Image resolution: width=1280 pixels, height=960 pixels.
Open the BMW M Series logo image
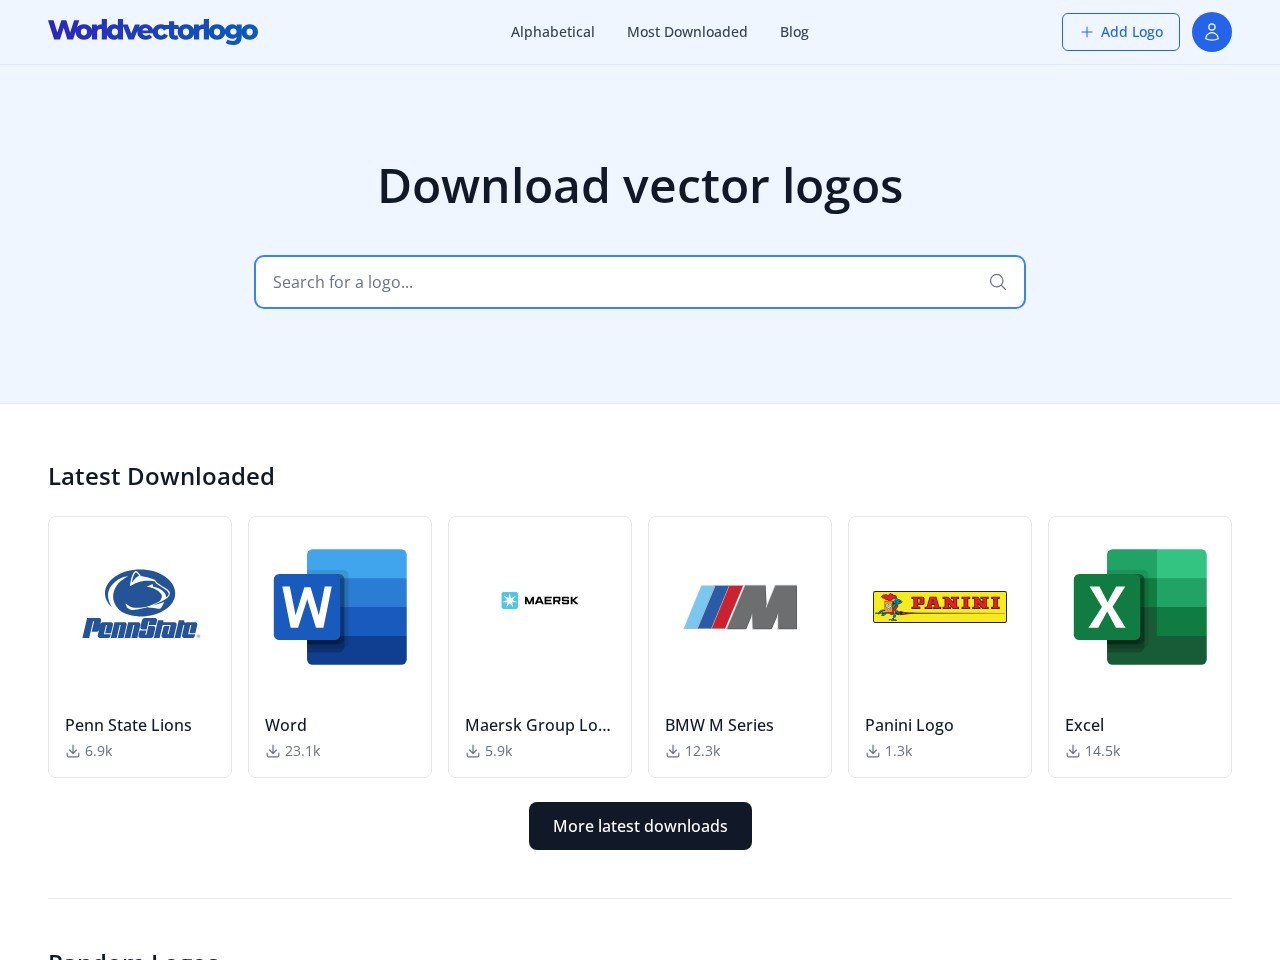pos(740,607)
